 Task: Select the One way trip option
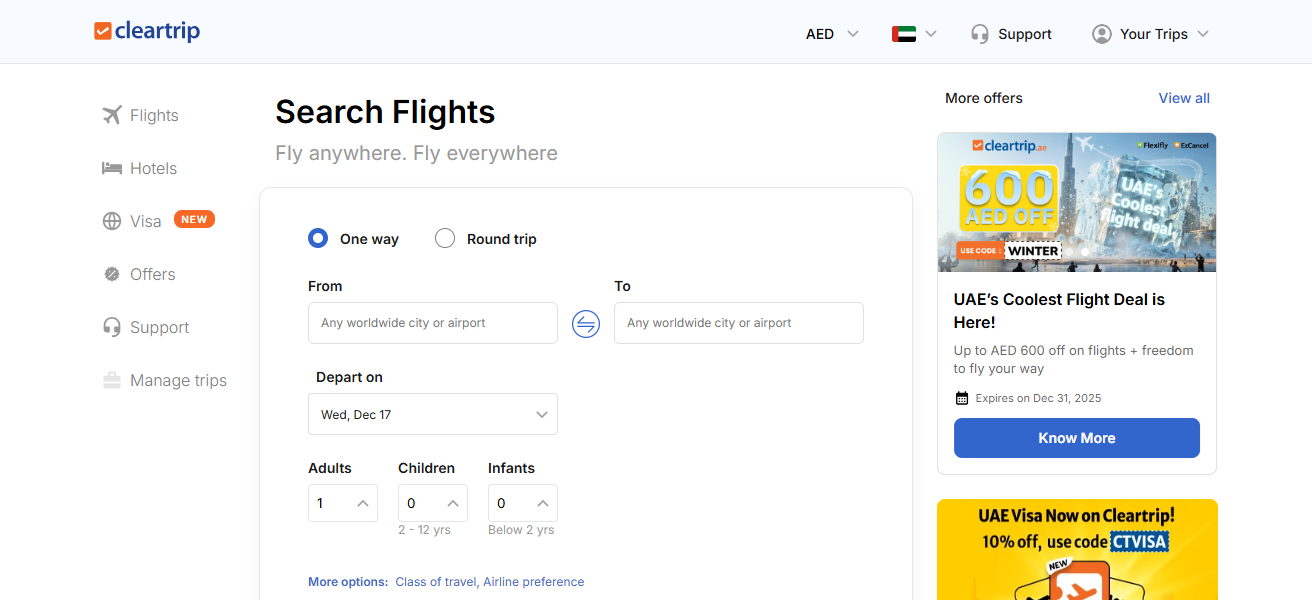(317, 238)
